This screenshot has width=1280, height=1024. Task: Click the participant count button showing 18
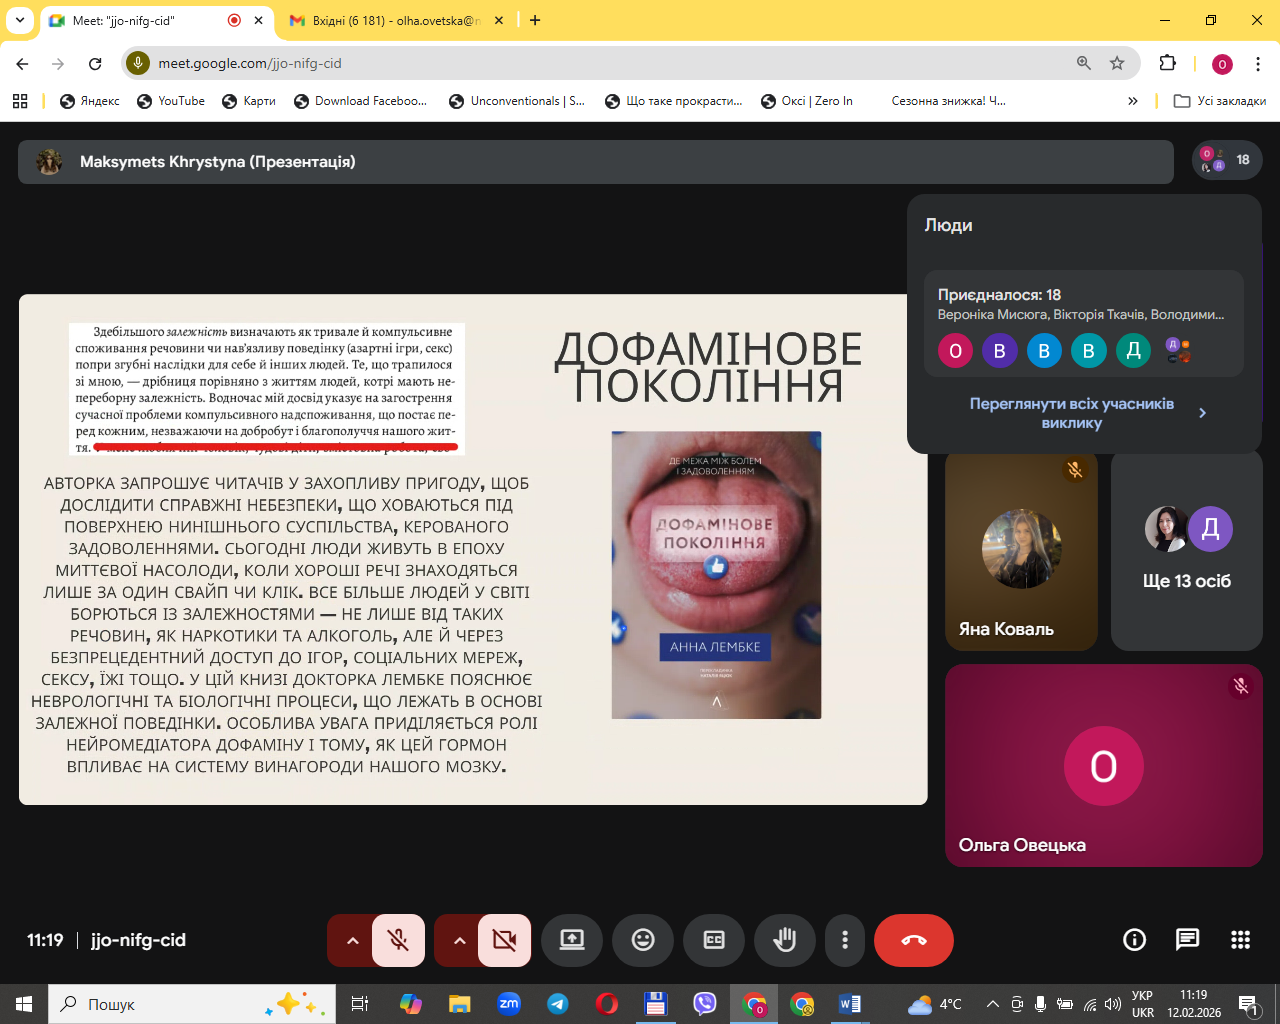pyautogui.click(x=1227, y=160)
